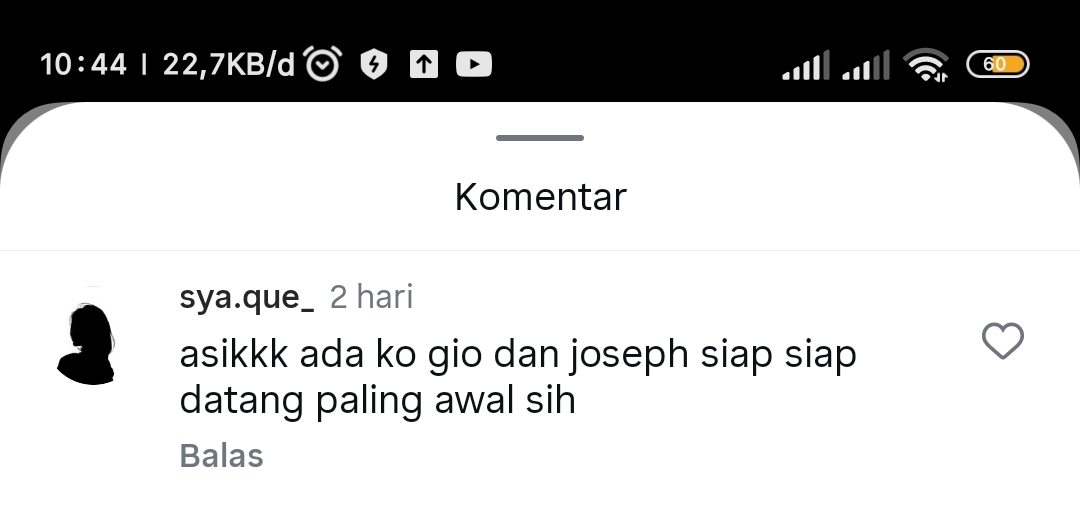Tap the Komentar sheet drag handle
This screenshot has width=1080, height=518.
click(x=540, y=138)
